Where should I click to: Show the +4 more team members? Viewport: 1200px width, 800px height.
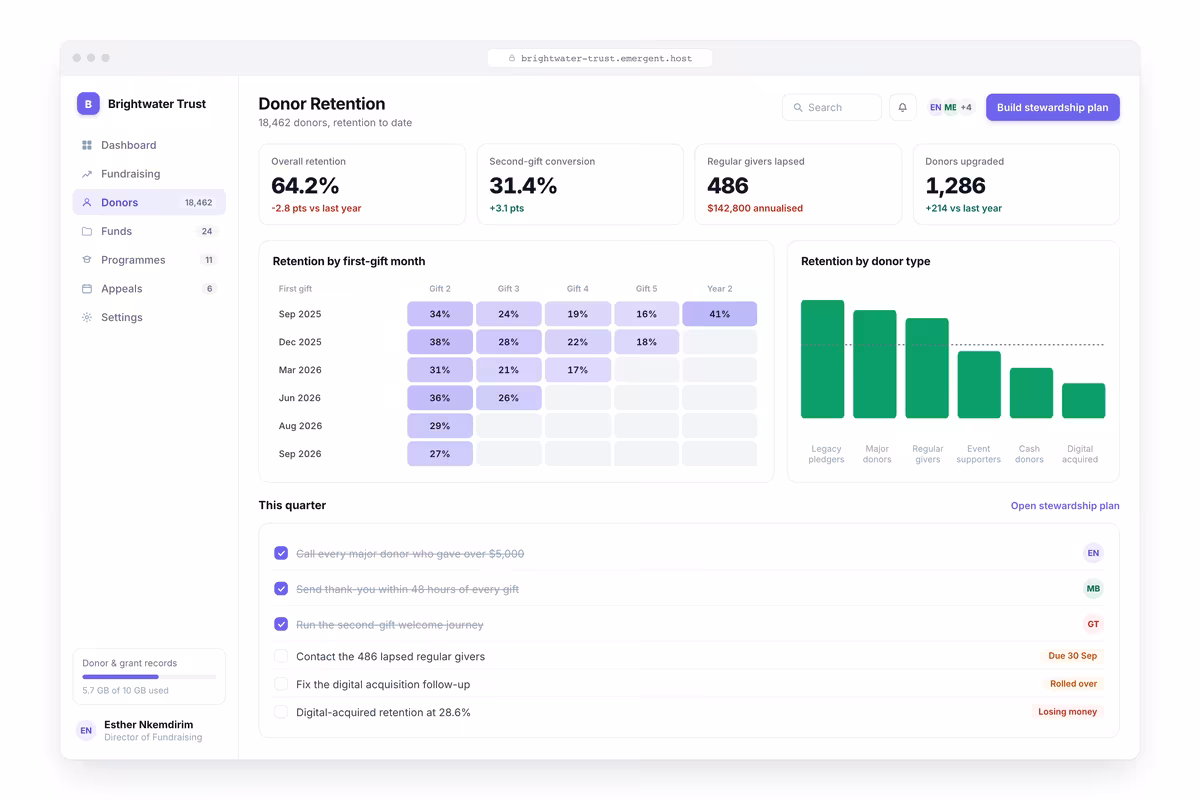click(966, 107)
